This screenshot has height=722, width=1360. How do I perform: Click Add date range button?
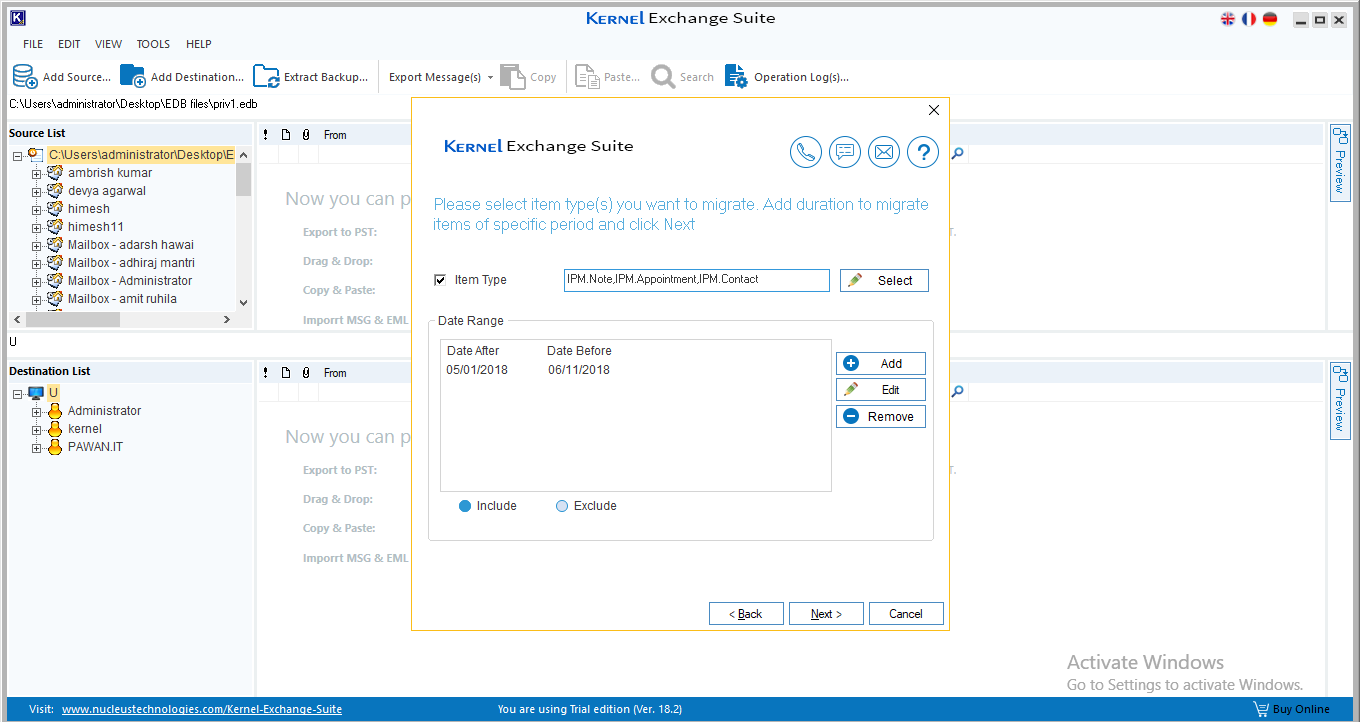point(880,364)
